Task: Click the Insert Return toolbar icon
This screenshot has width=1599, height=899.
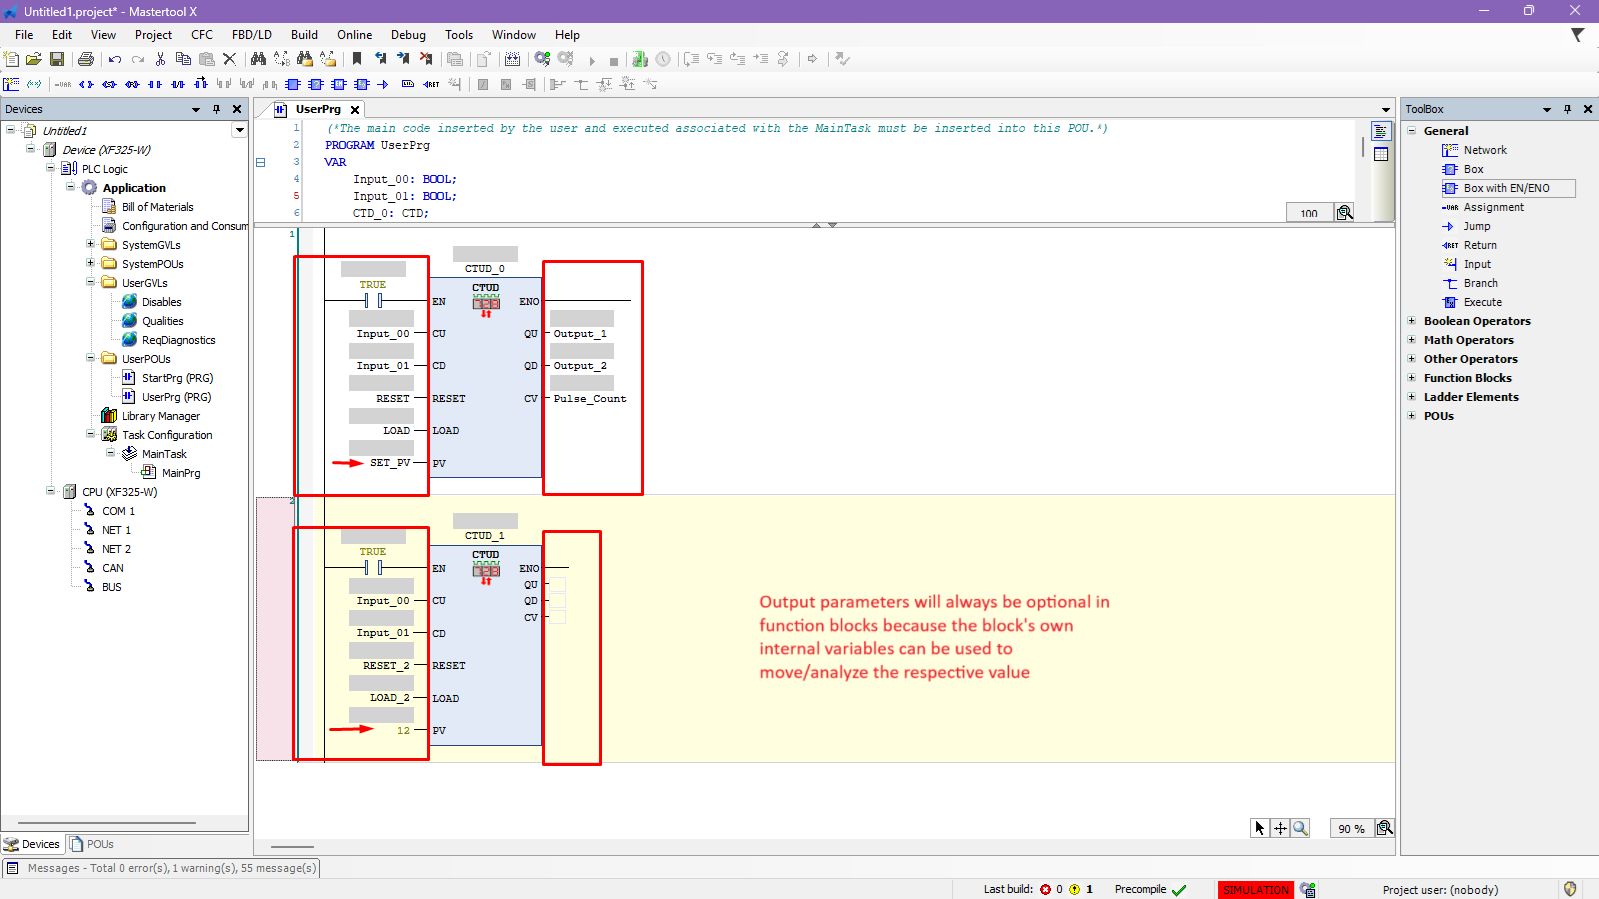Action: click(x=431, y=85)
